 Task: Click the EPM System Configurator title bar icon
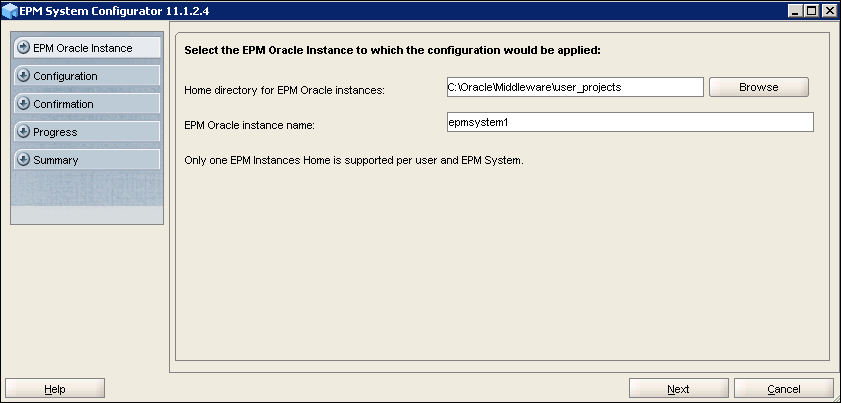point(11,10)
